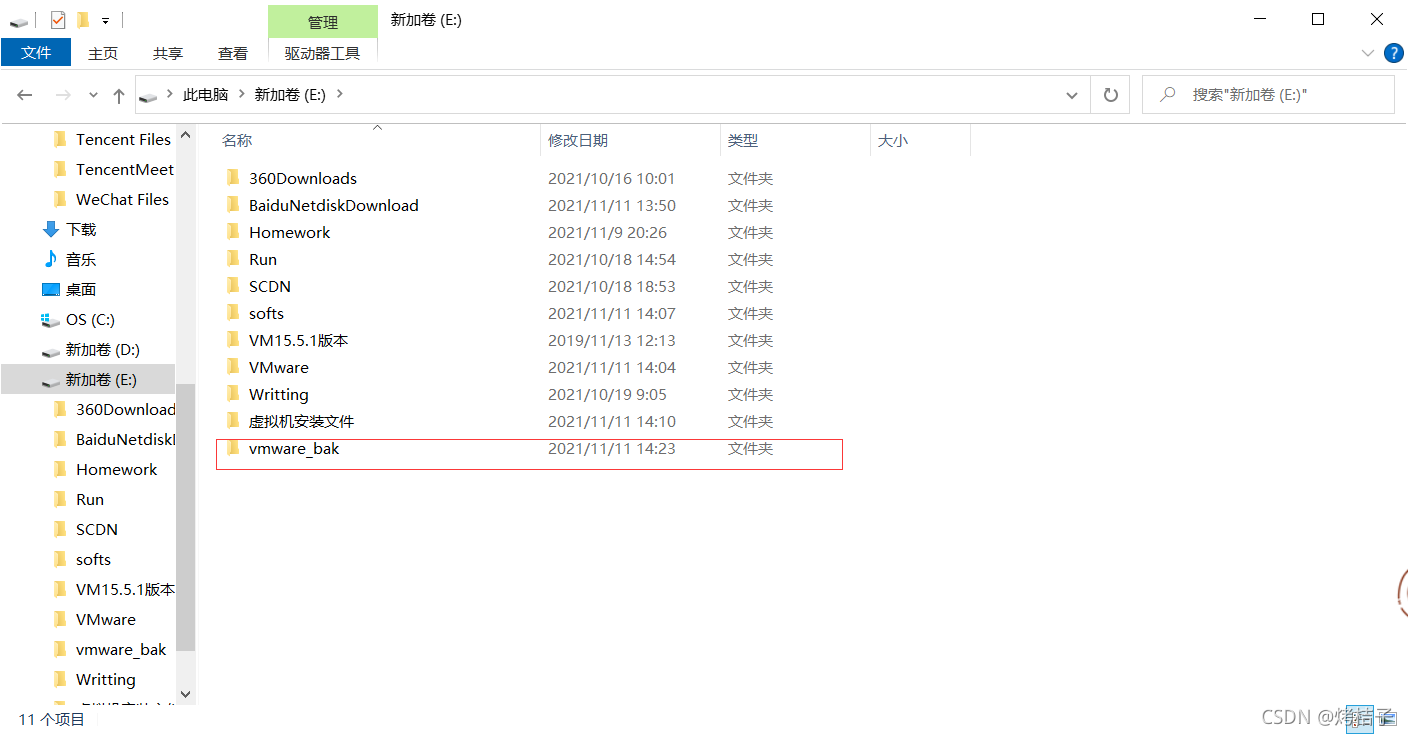
Task: Click the 11 个项目 status bar text
Action: click(52, 719)
